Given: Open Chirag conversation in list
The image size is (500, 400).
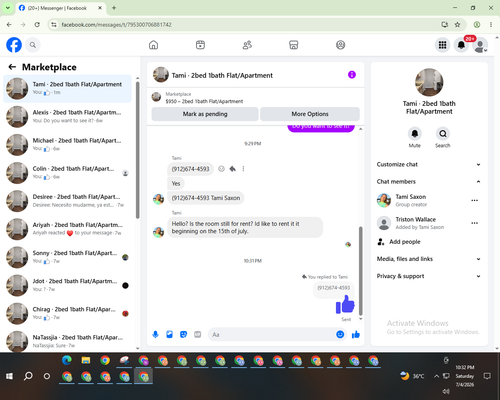Looking at the screenshot, I should (67, 314).
